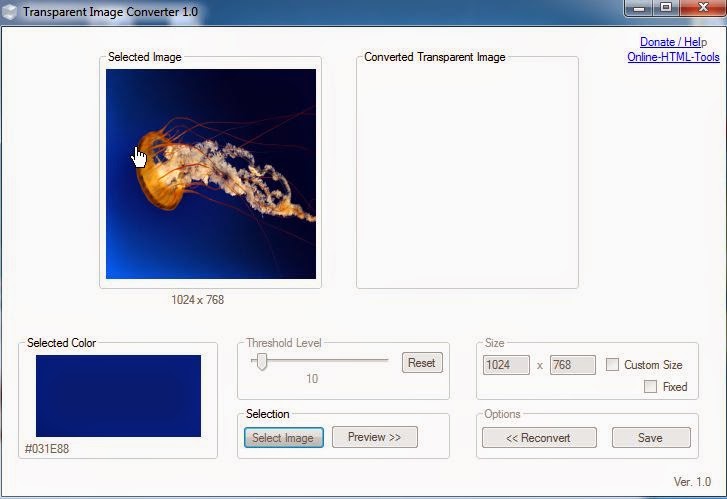
Task: Click the empty Converted Transparent Image panel
Action: coord(467,177)
